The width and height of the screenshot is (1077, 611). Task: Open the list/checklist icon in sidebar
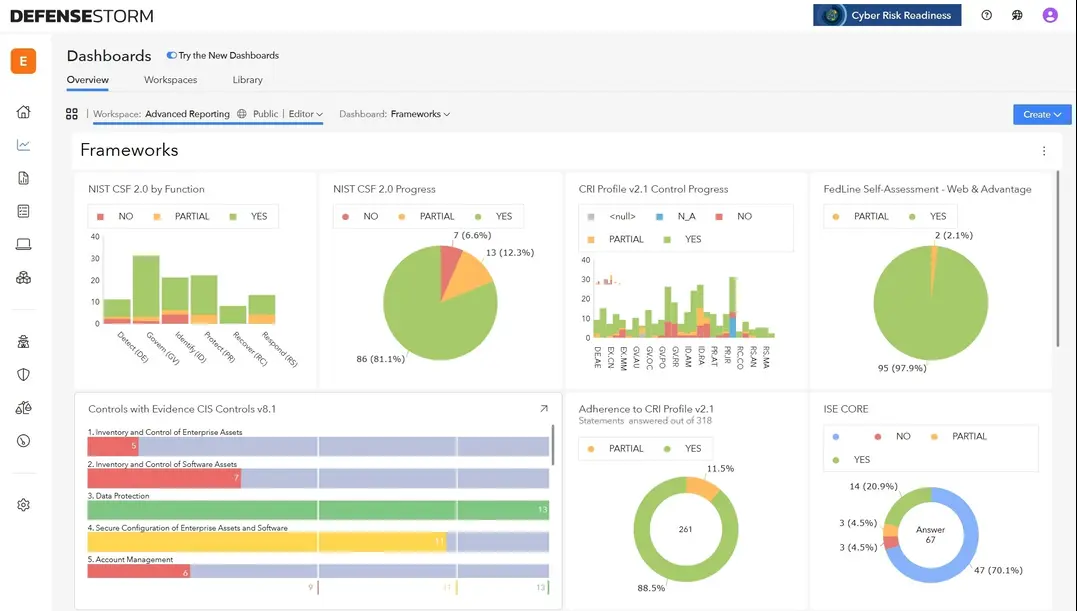[x=23, y=211]
